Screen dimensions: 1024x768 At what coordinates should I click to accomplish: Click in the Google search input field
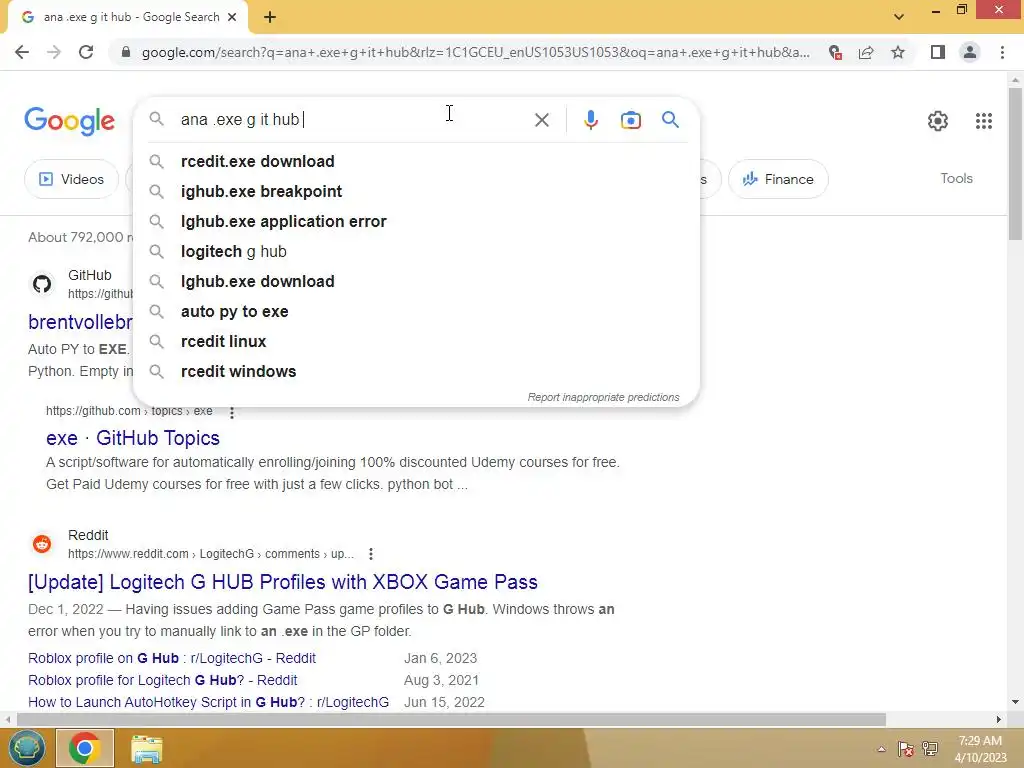click(x=353, y=120)
